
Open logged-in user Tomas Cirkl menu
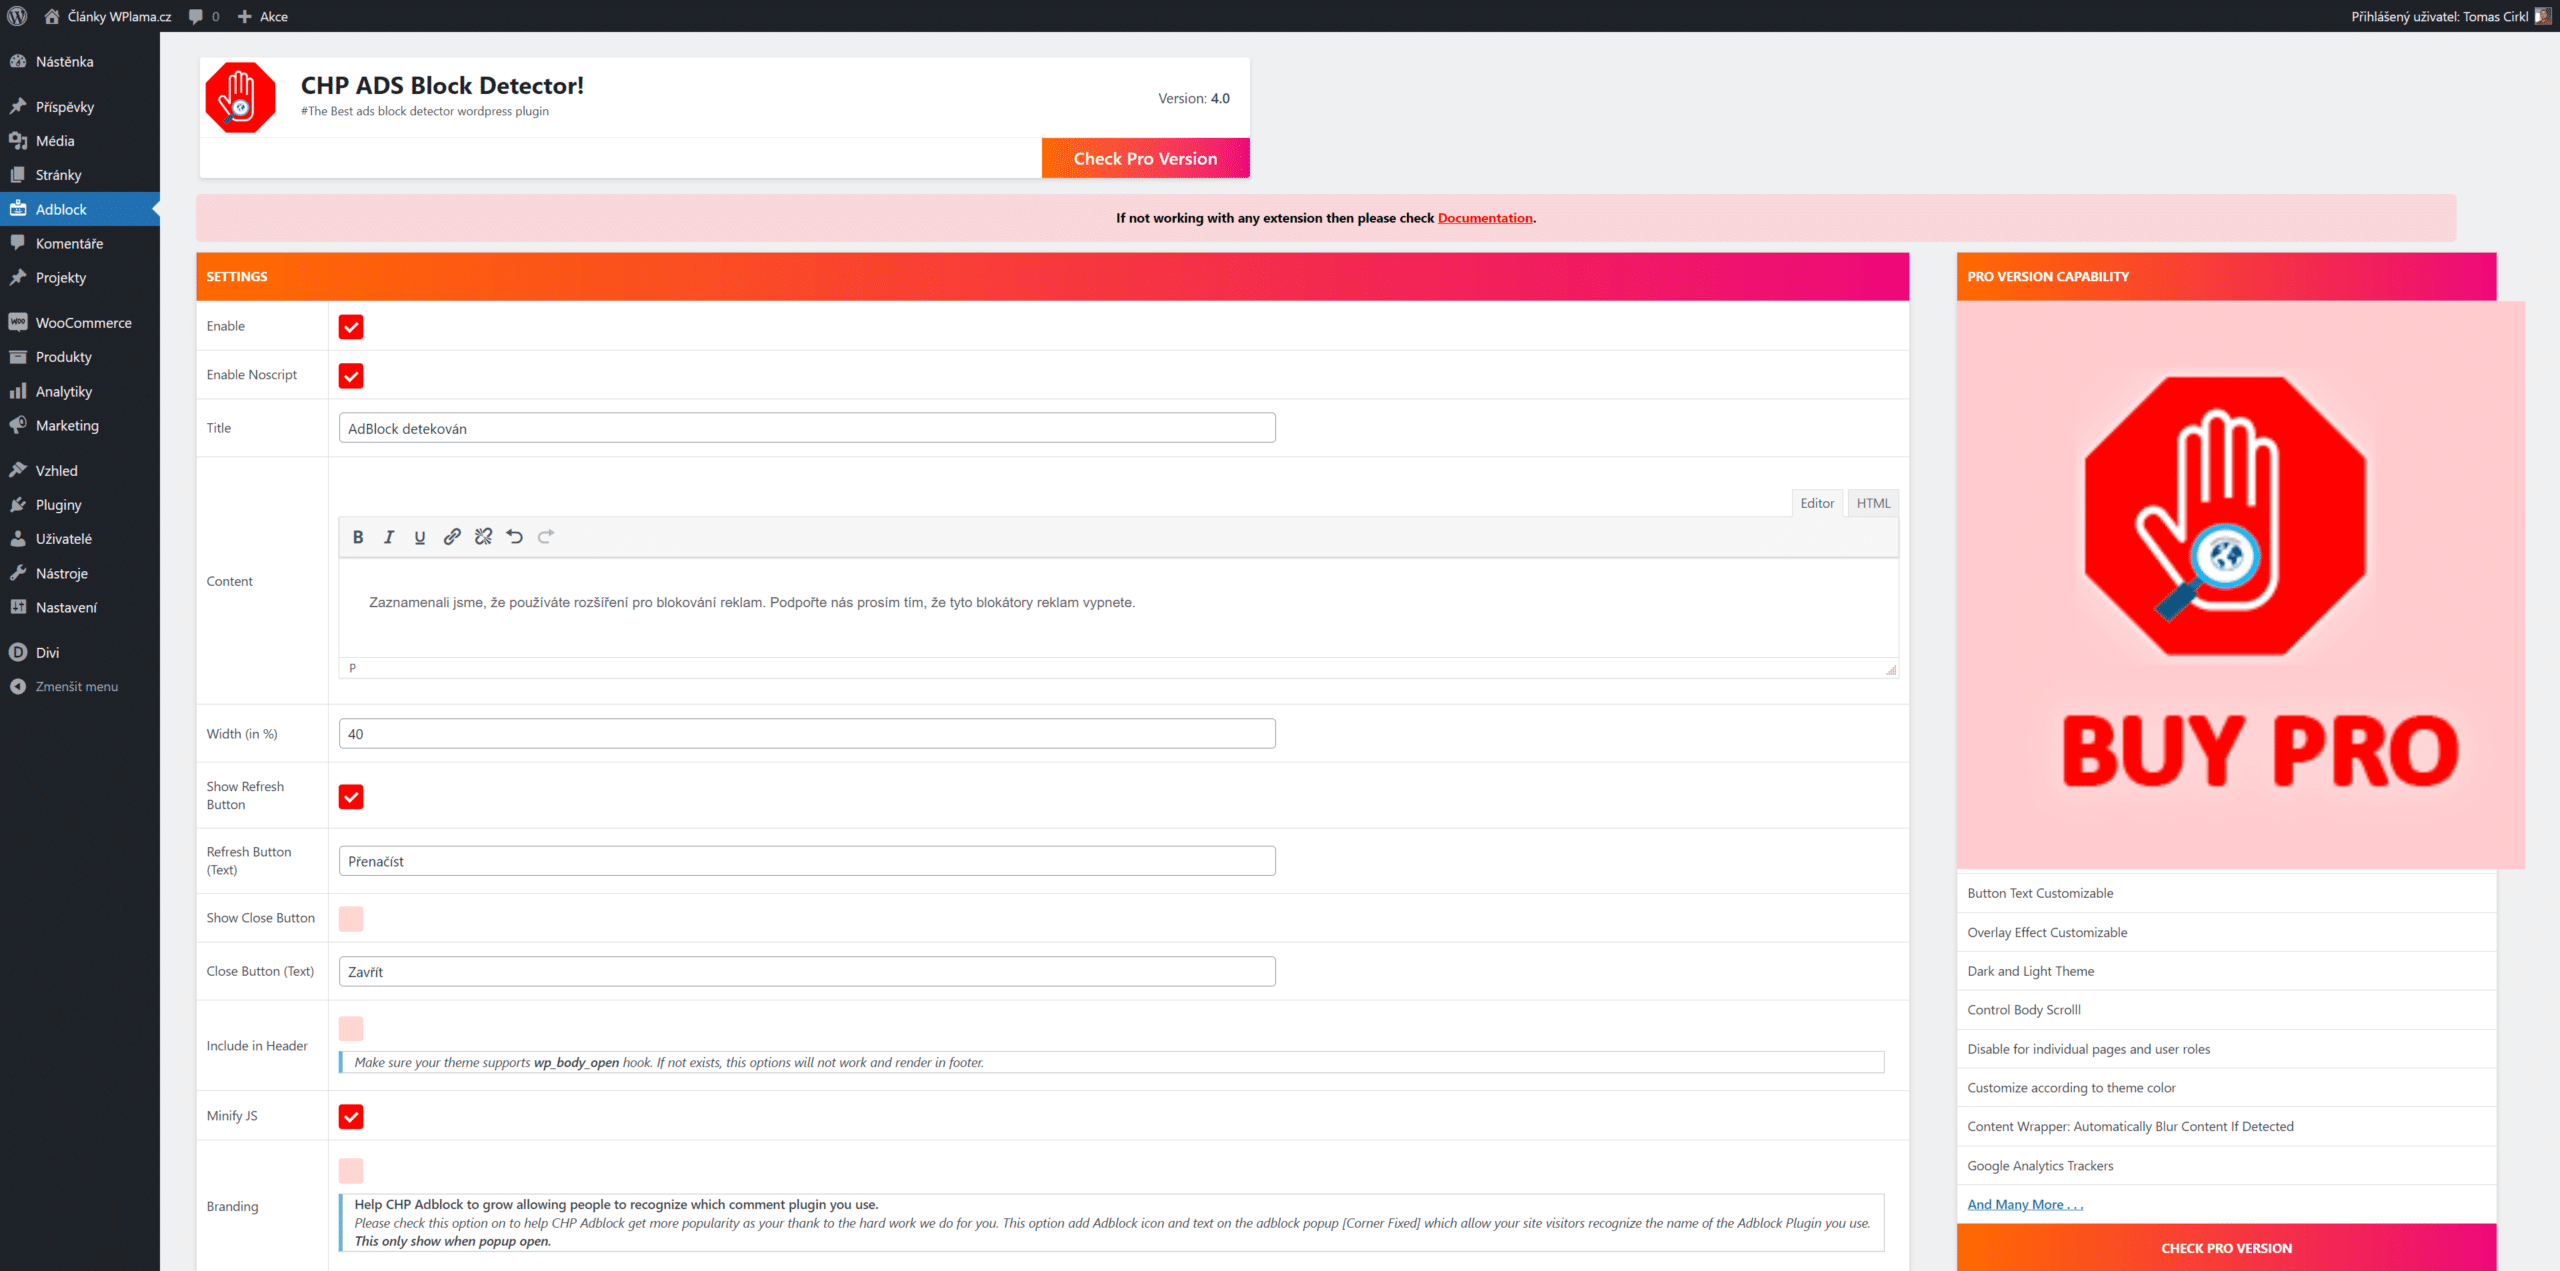[x=2450, y=16]
